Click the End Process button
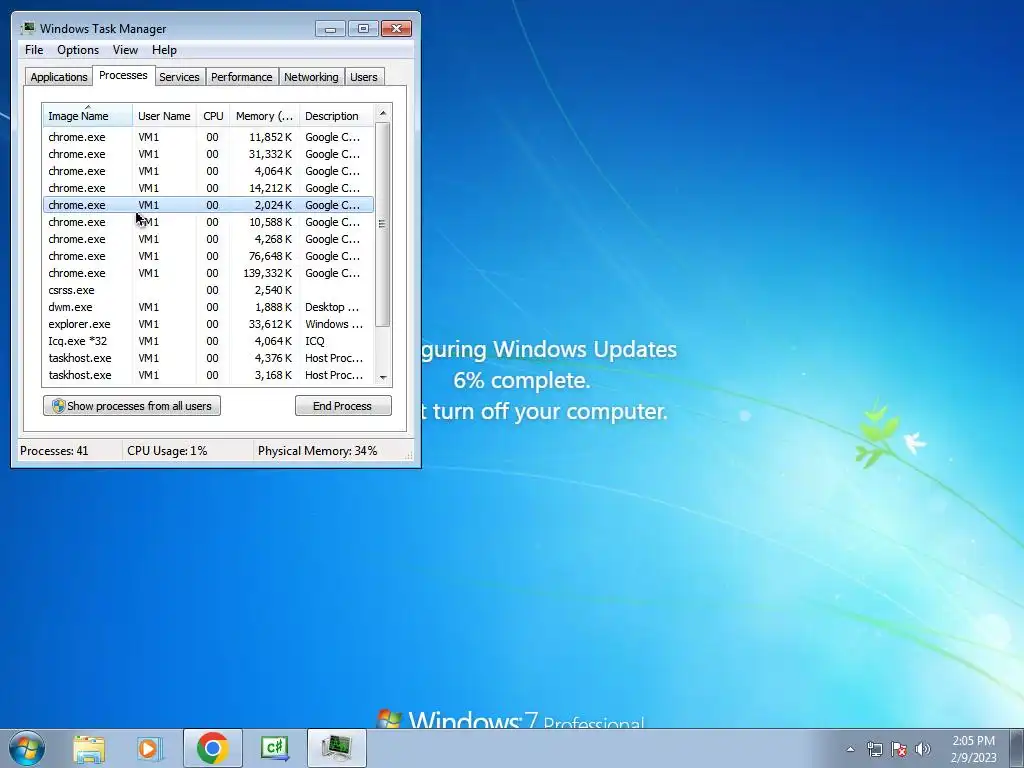 pos(343,406)
